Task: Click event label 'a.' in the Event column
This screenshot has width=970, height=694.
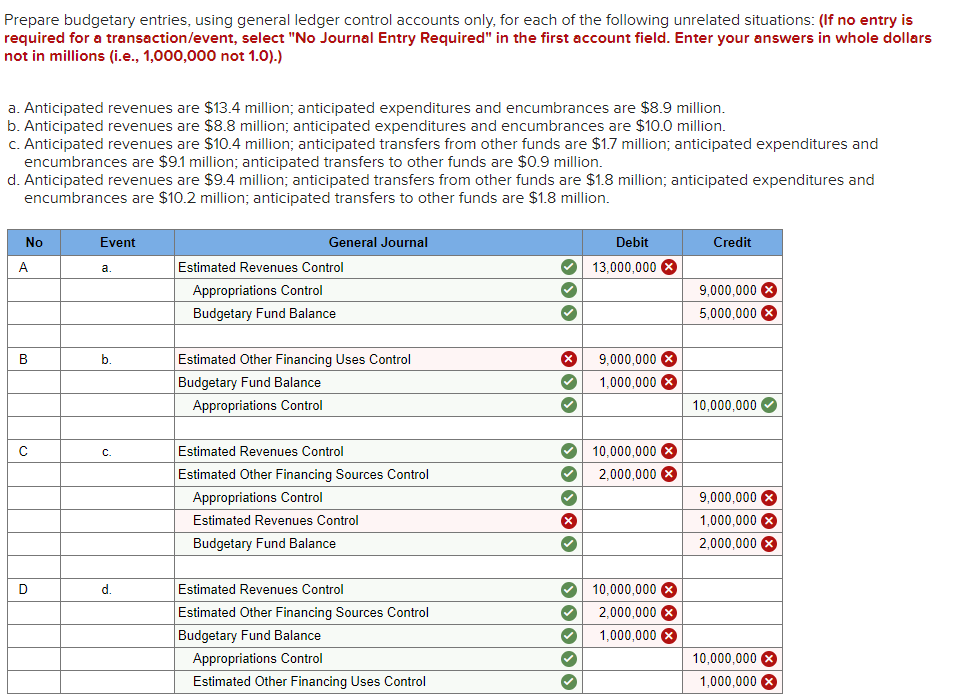Action: click(x=106, y=268)
